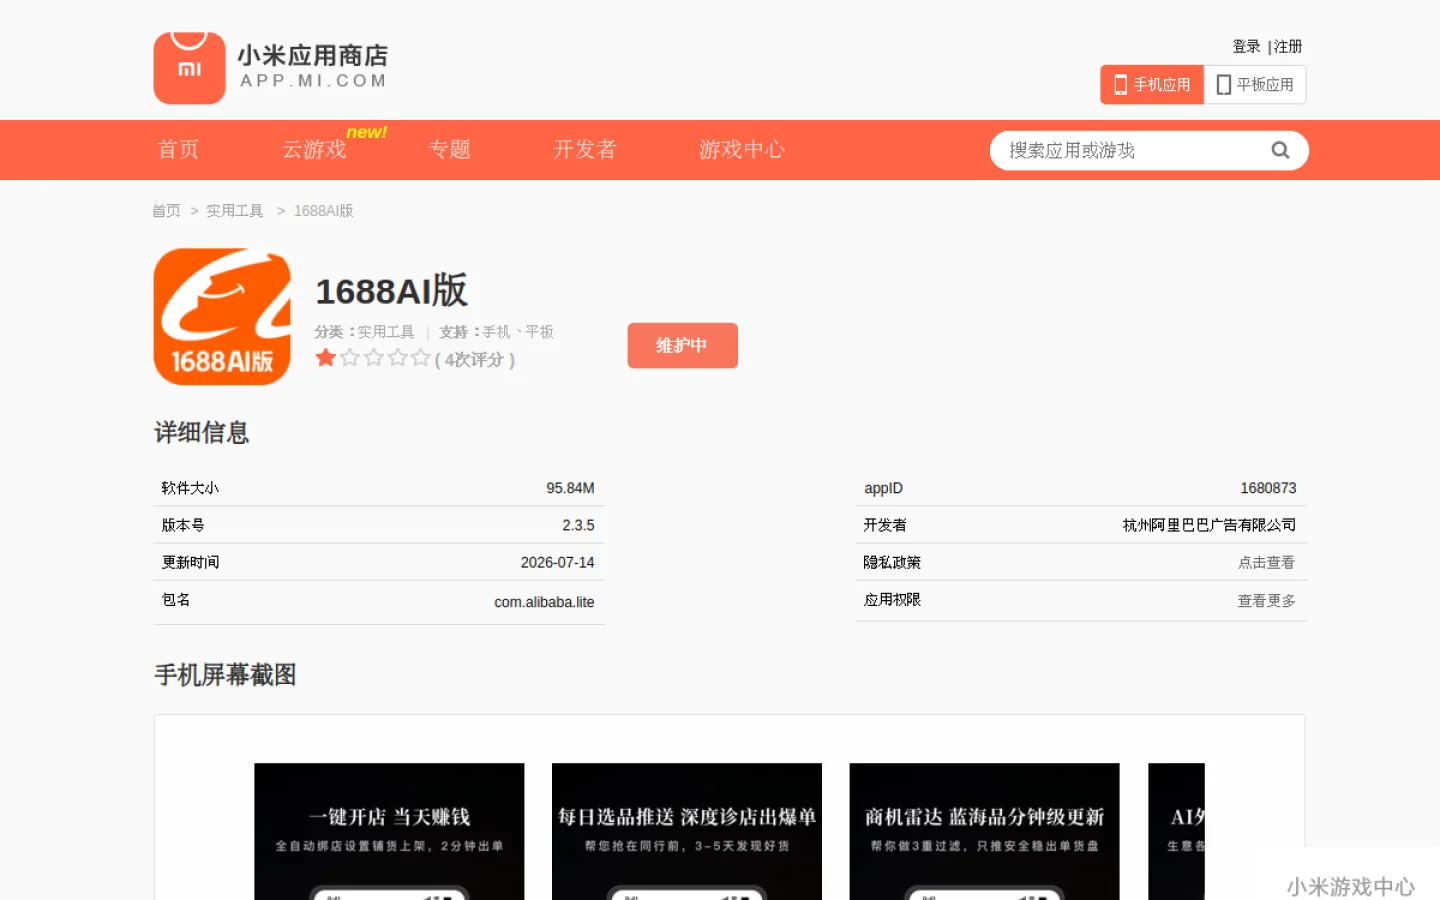Click 查看更多 for app permissions
The height and width of the screenshot is (900, 1440).
point(1266,601)
